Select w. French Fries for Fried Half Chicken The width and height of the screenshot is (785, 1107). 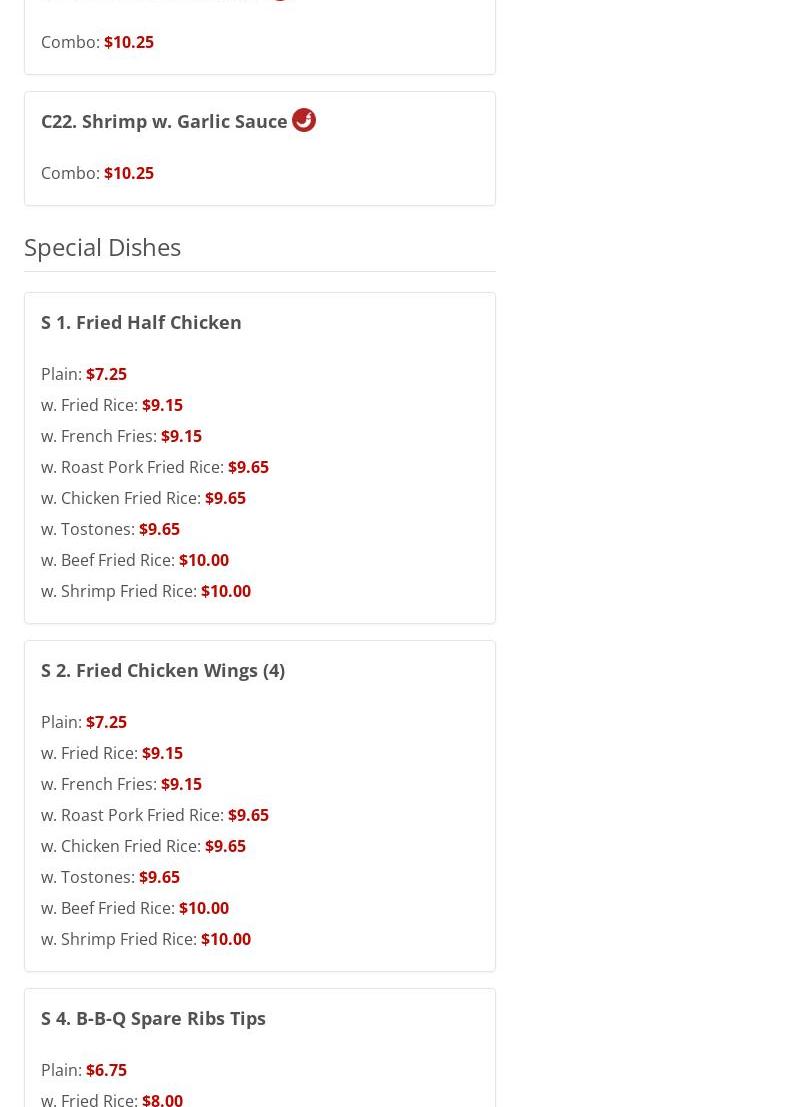(121, 436)
